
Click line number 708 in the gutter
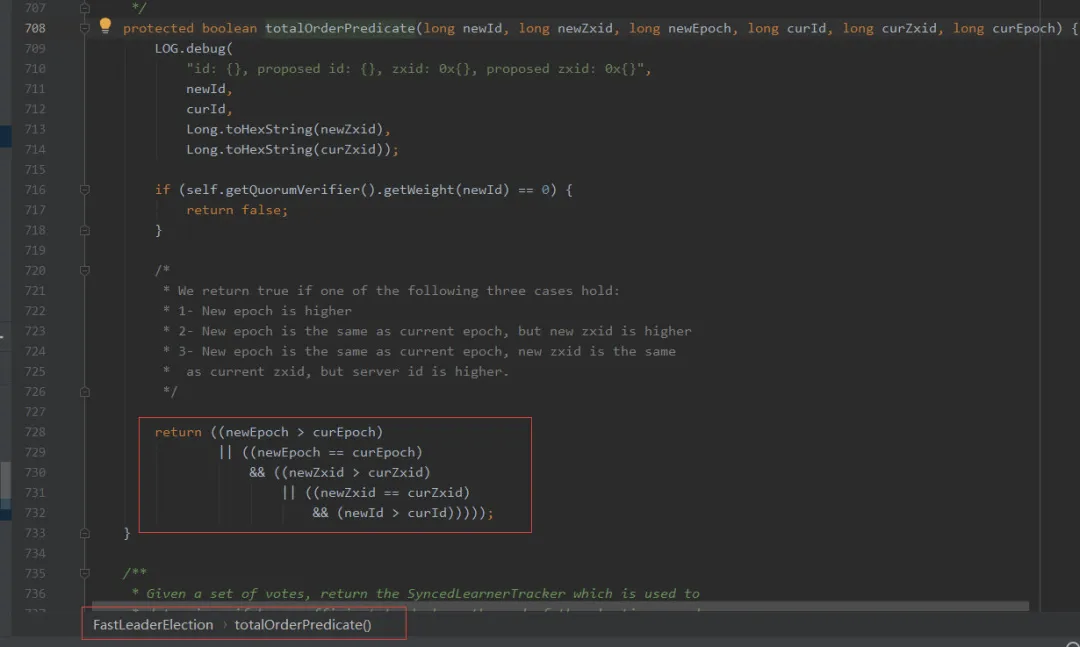(35, 28)
